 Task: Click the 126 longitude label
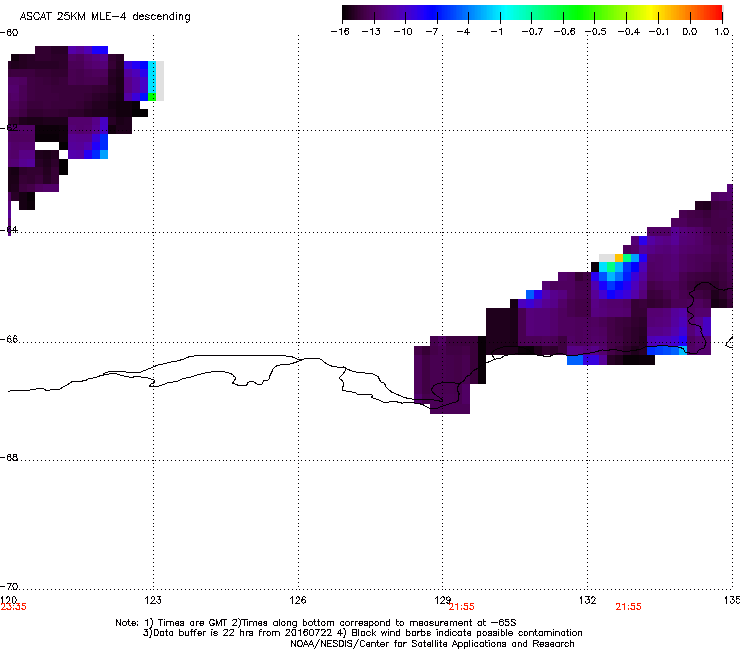[x=298, y=600]
